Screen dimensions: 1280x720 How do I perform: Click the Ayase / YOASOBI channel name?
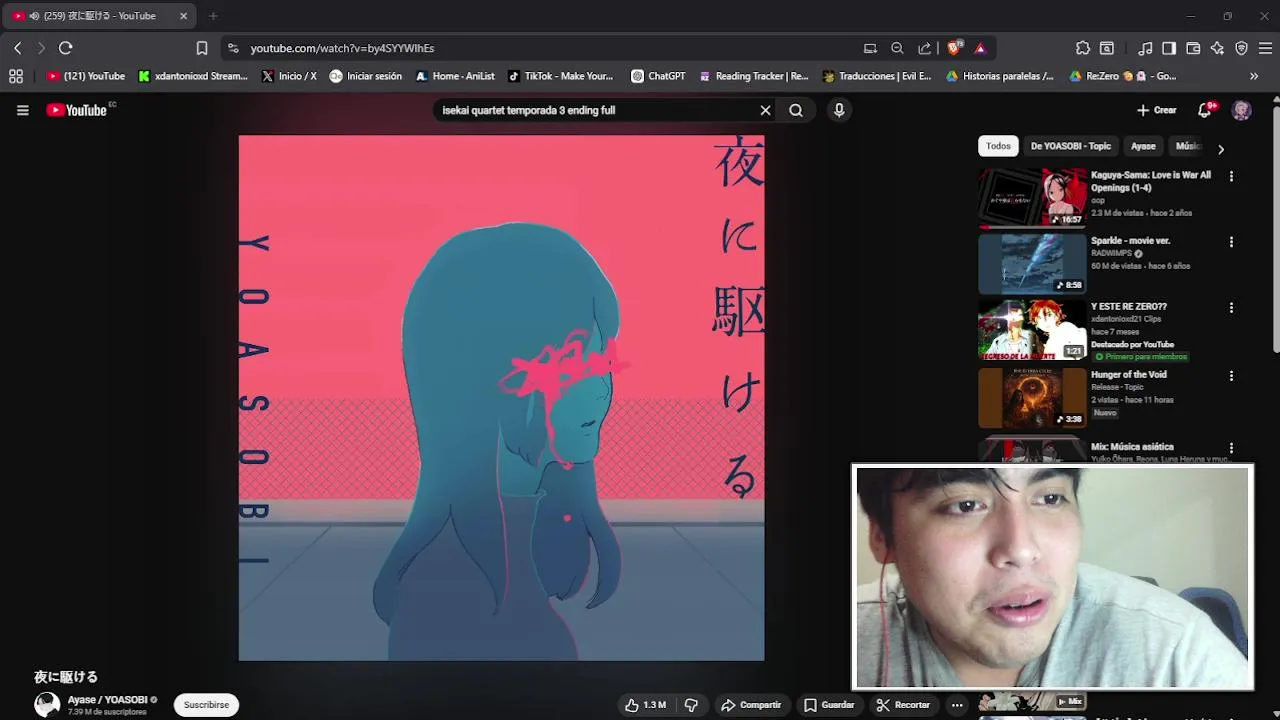pyautogui.click(x=107, y=700)
